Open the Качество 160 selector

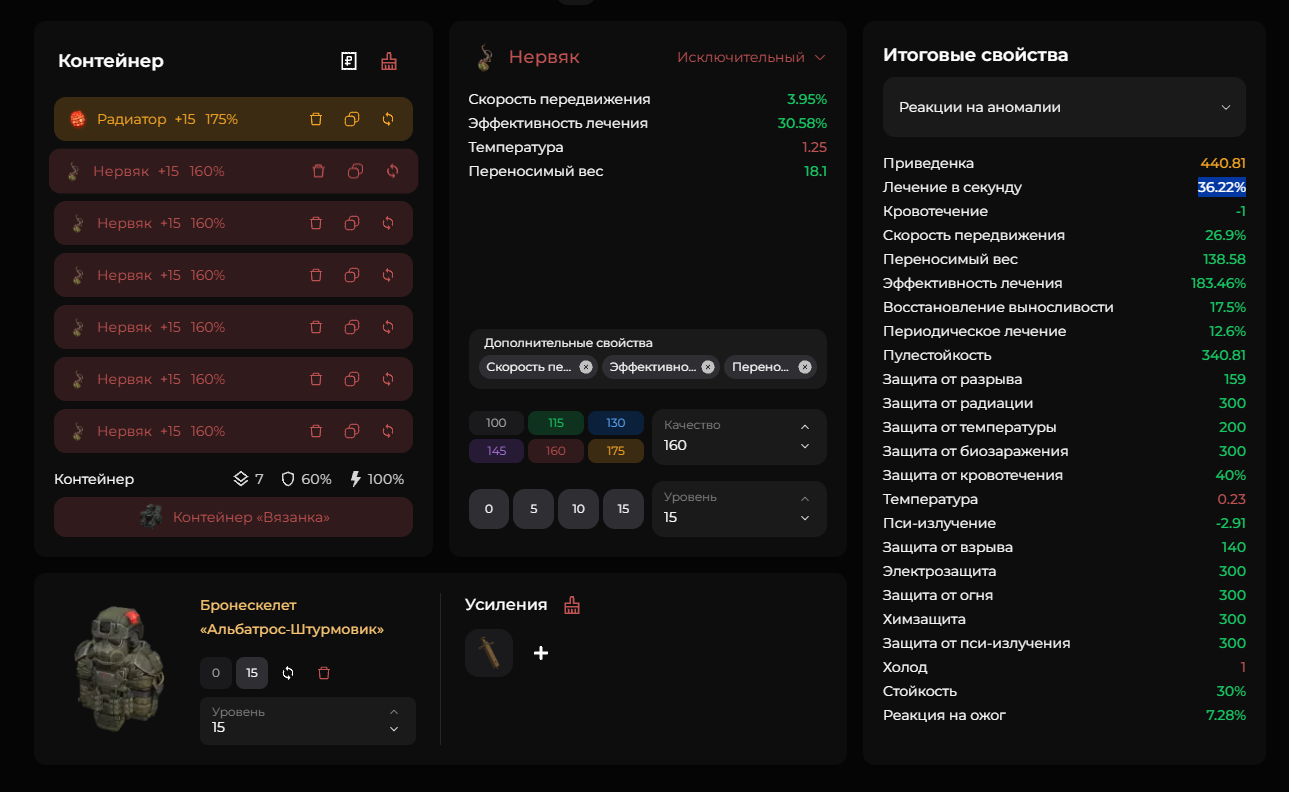coord(739,437)
